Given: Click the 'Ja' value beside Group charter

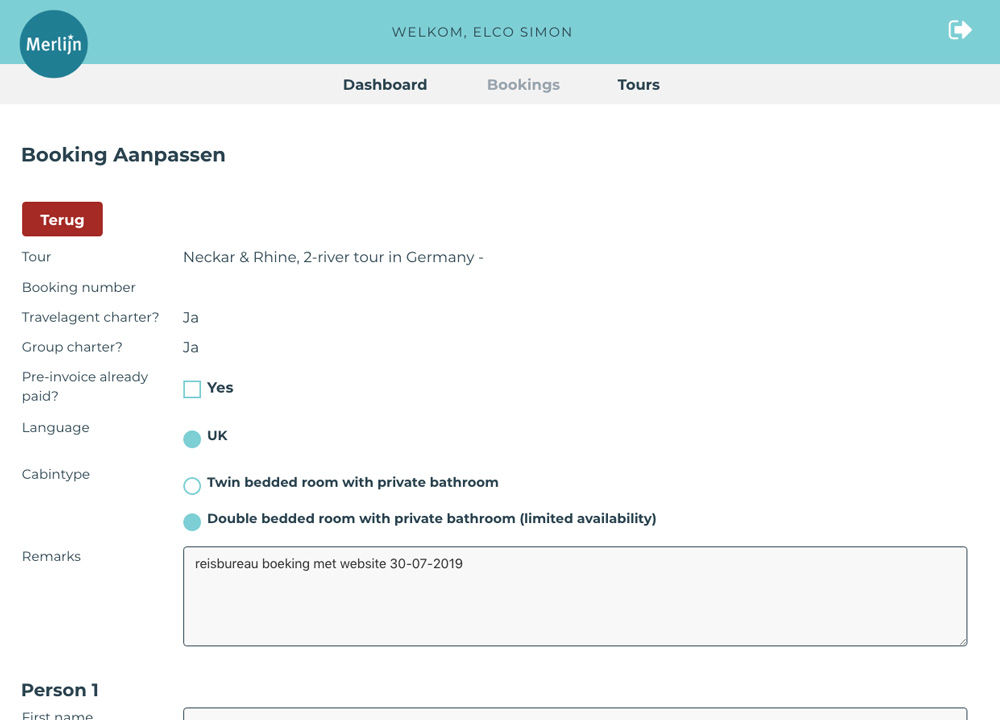Looking at the screenshot, I should (x=191, y=348).
